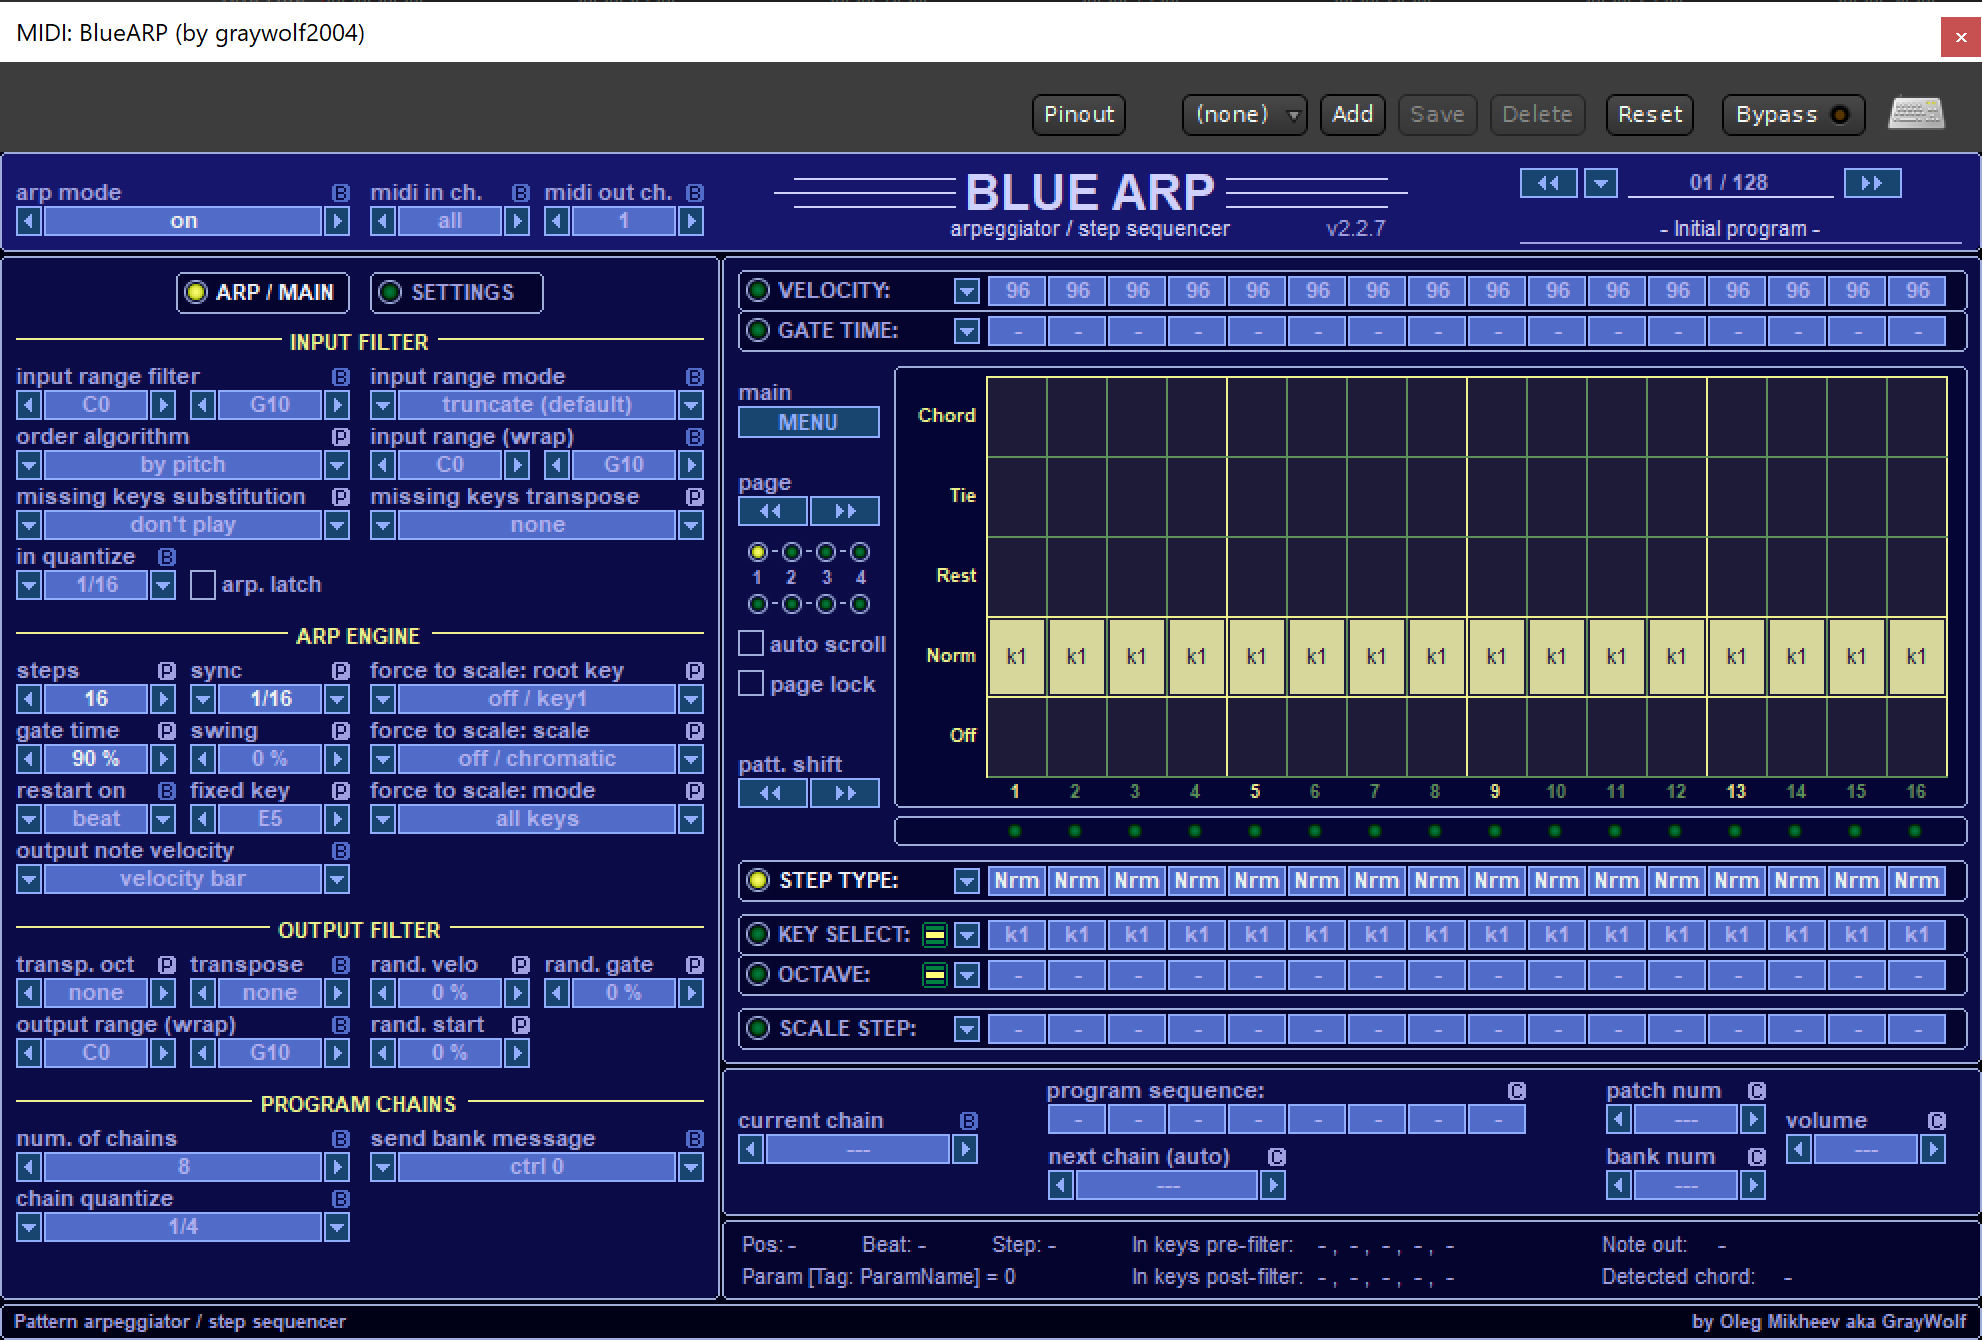Screen dimensions: 1982x1340
Task: Click the P icon next to the steps parameter
Action: pos(166,670)
